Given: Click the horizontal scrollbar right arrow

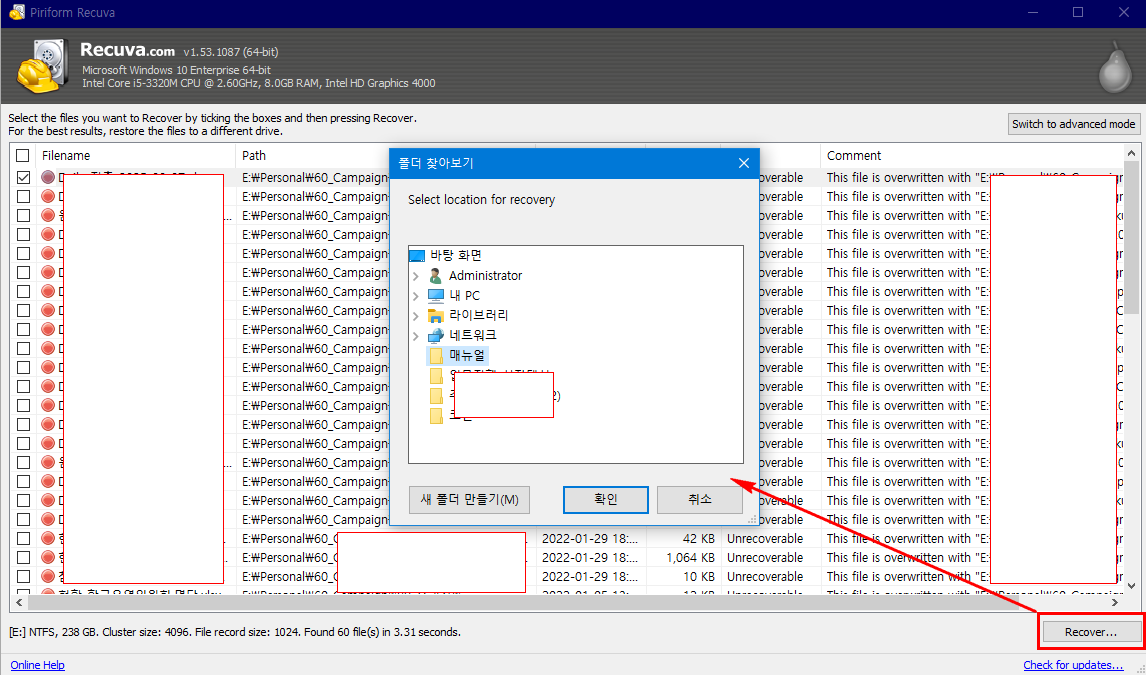Looking at the screenshot, I should 1115,603.
